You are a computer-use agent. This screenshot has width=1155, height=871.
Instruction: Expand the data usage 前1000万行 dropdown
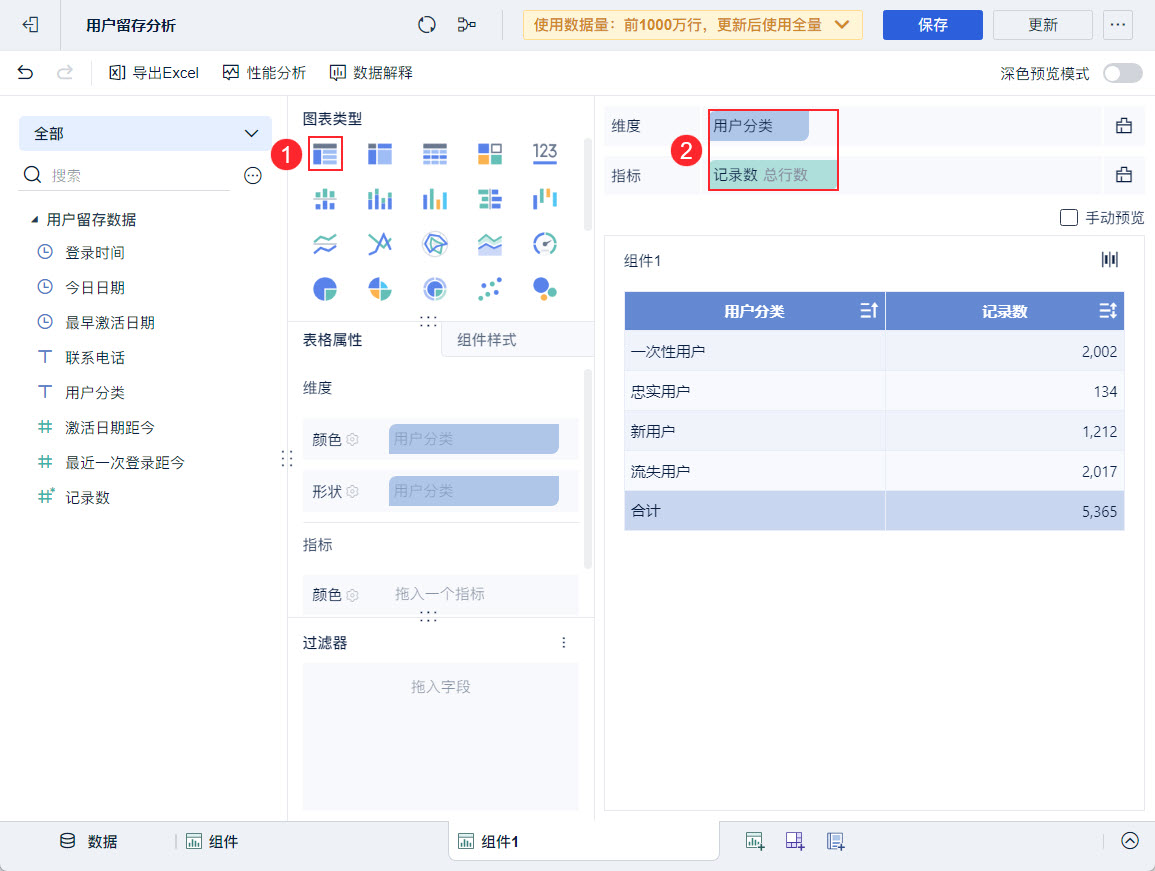[x=692, y=25]
